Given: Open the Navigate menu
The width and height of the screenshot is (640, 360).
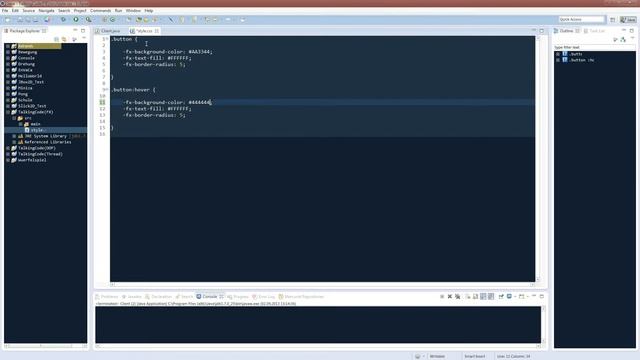Looking at the screenshot, I should (x=46, y=11).
